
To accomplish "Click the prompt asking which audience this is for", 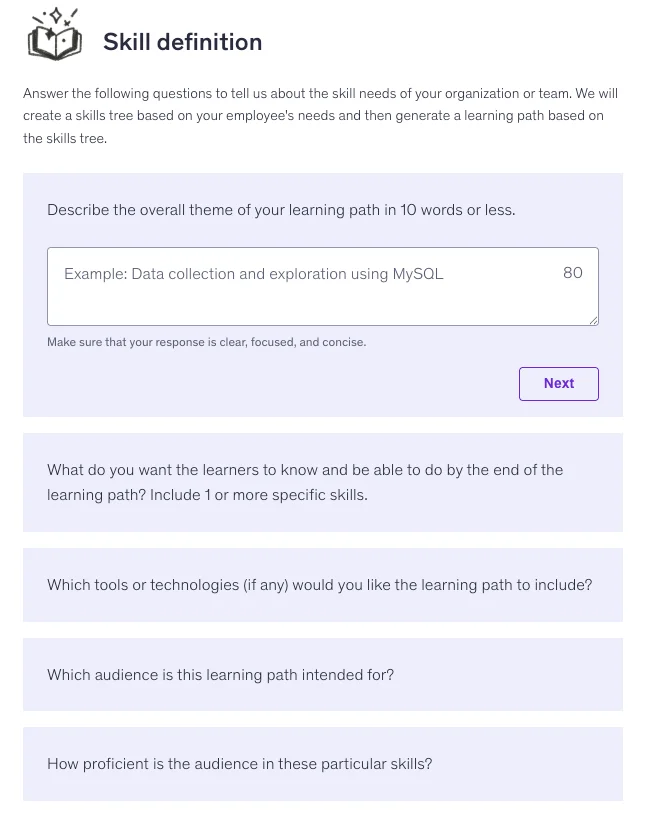I will coord(220,675).
